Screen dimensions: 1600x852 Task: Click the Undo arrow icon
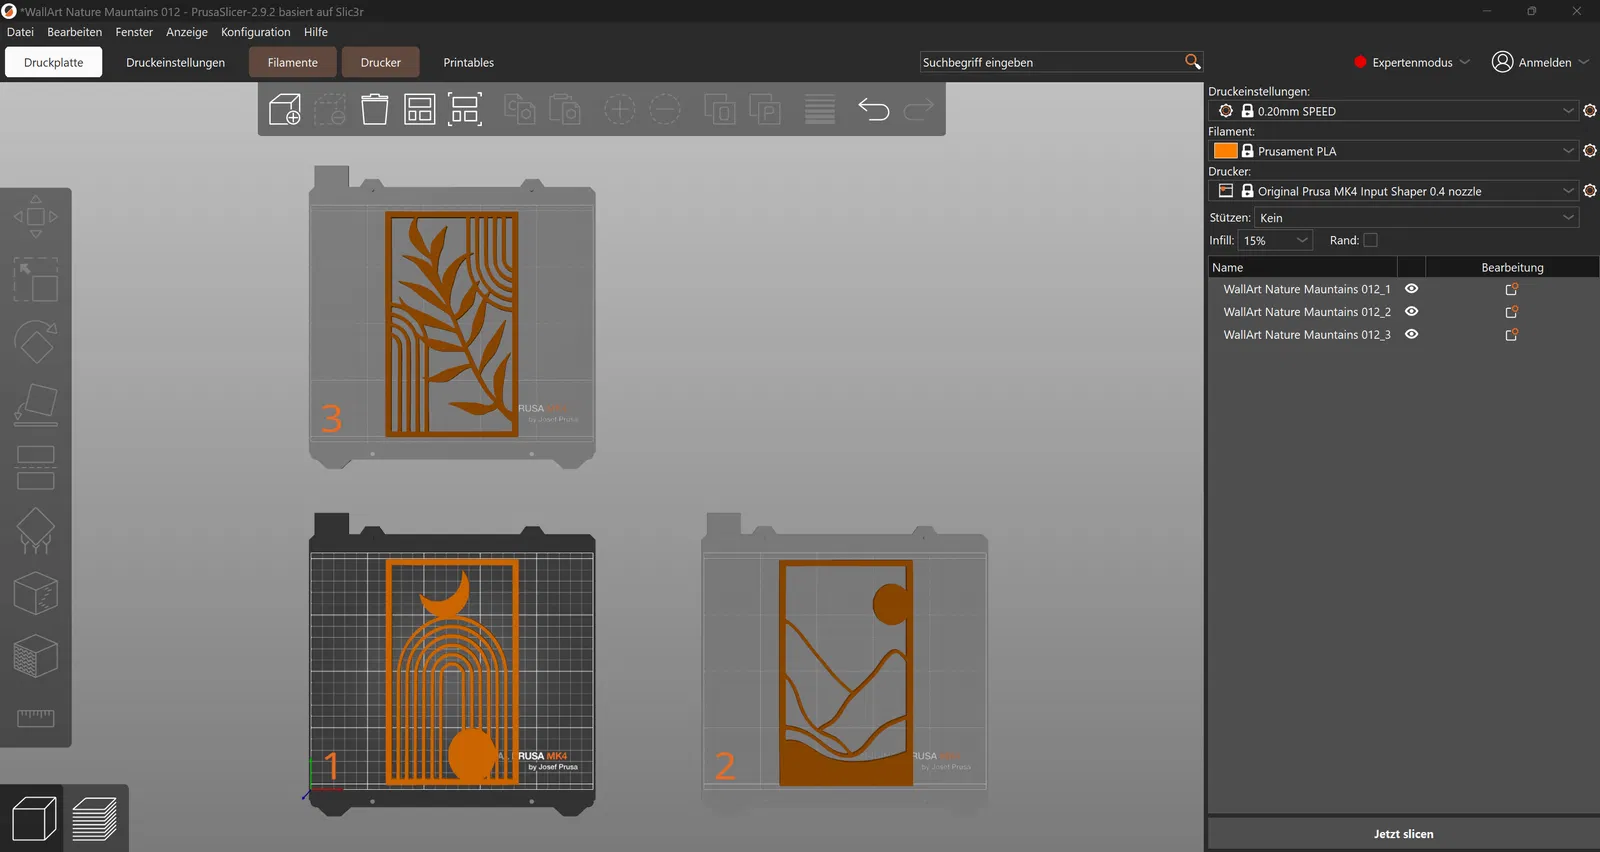click(x=873, y=109)
